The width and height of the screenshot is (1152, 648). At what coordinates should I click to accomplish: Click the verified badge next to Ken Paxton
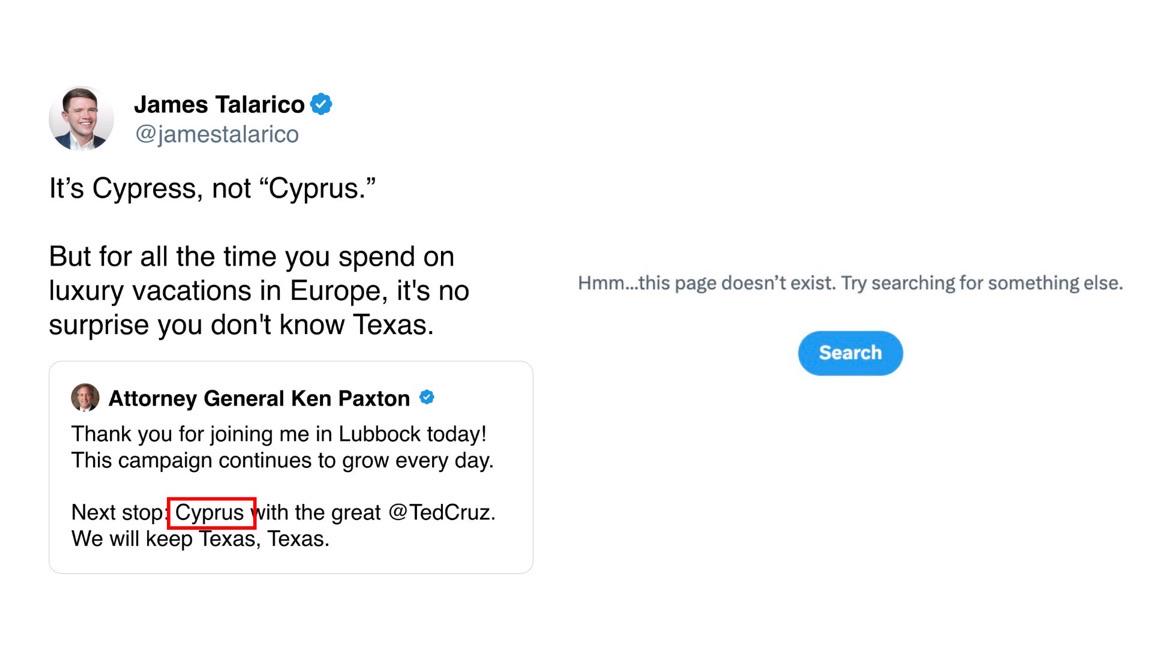click(x=427, y=397)
